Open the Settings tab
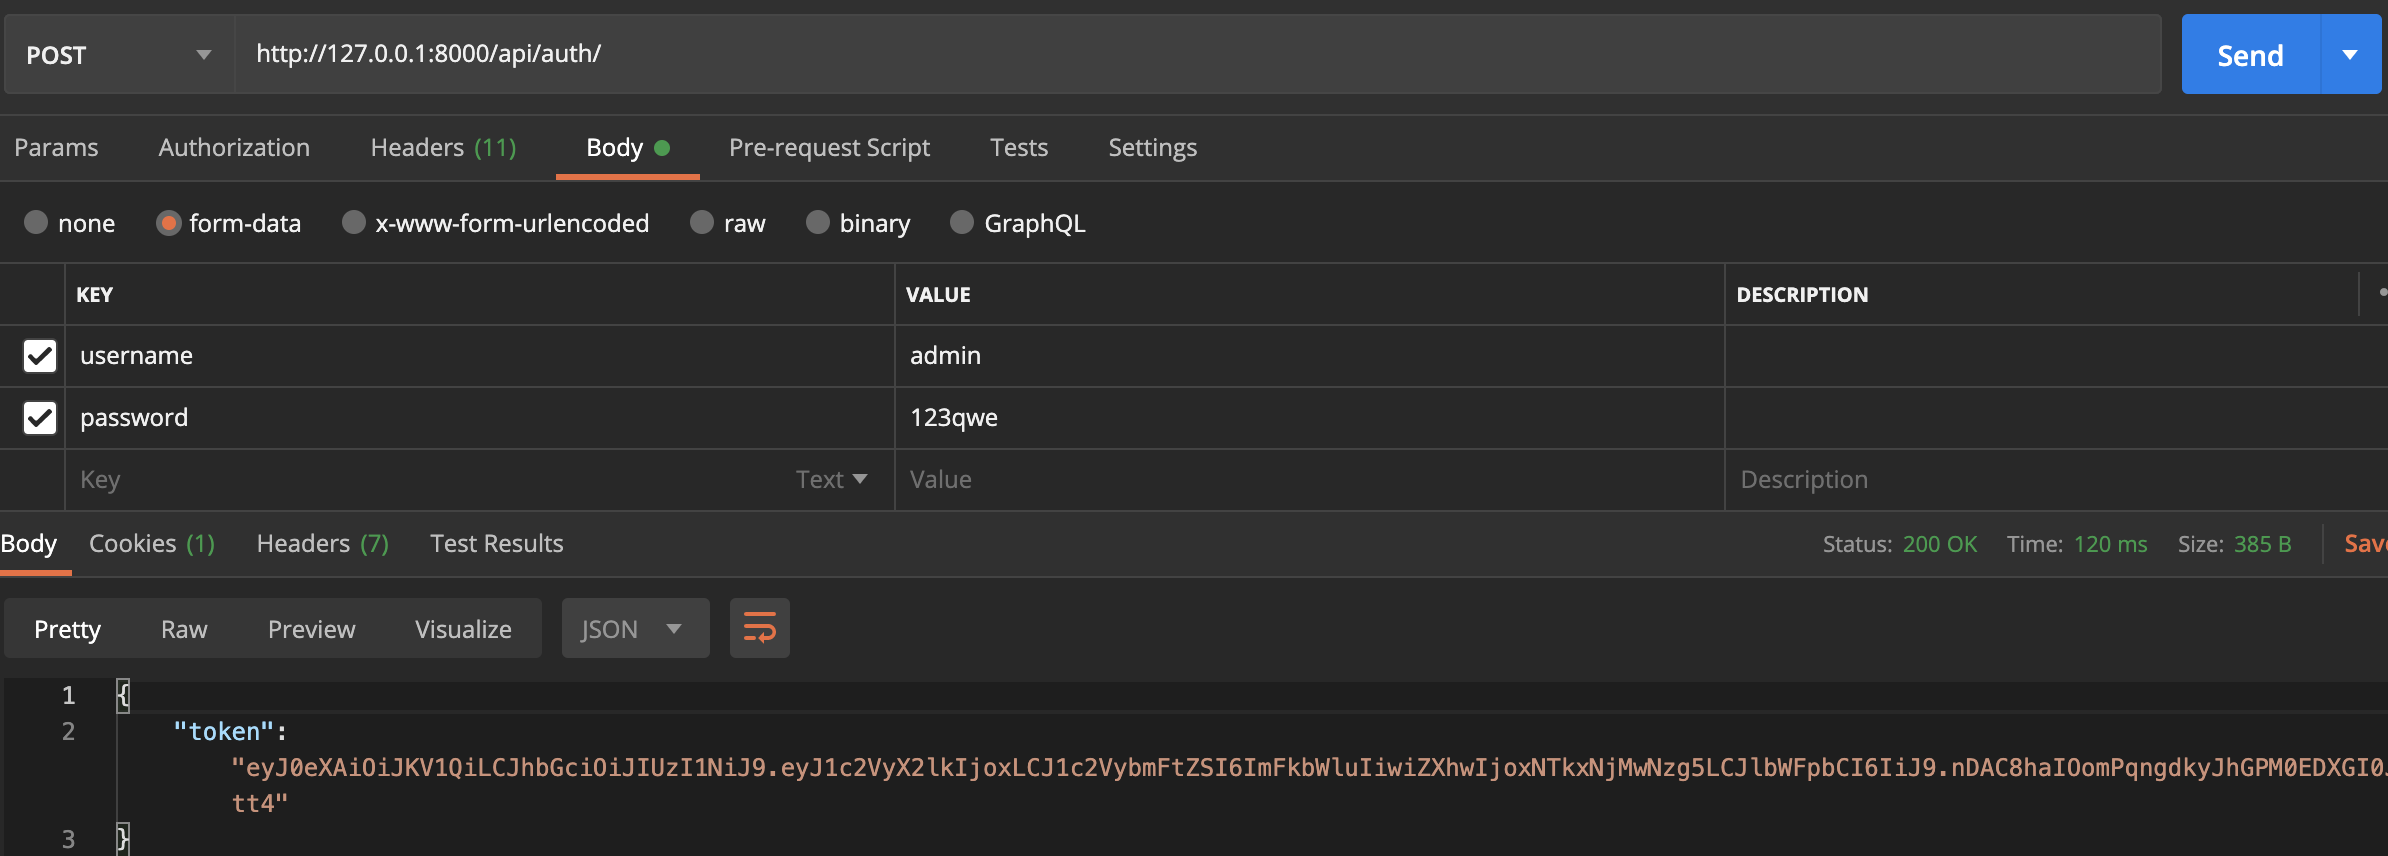 (x=1152, y=148)
